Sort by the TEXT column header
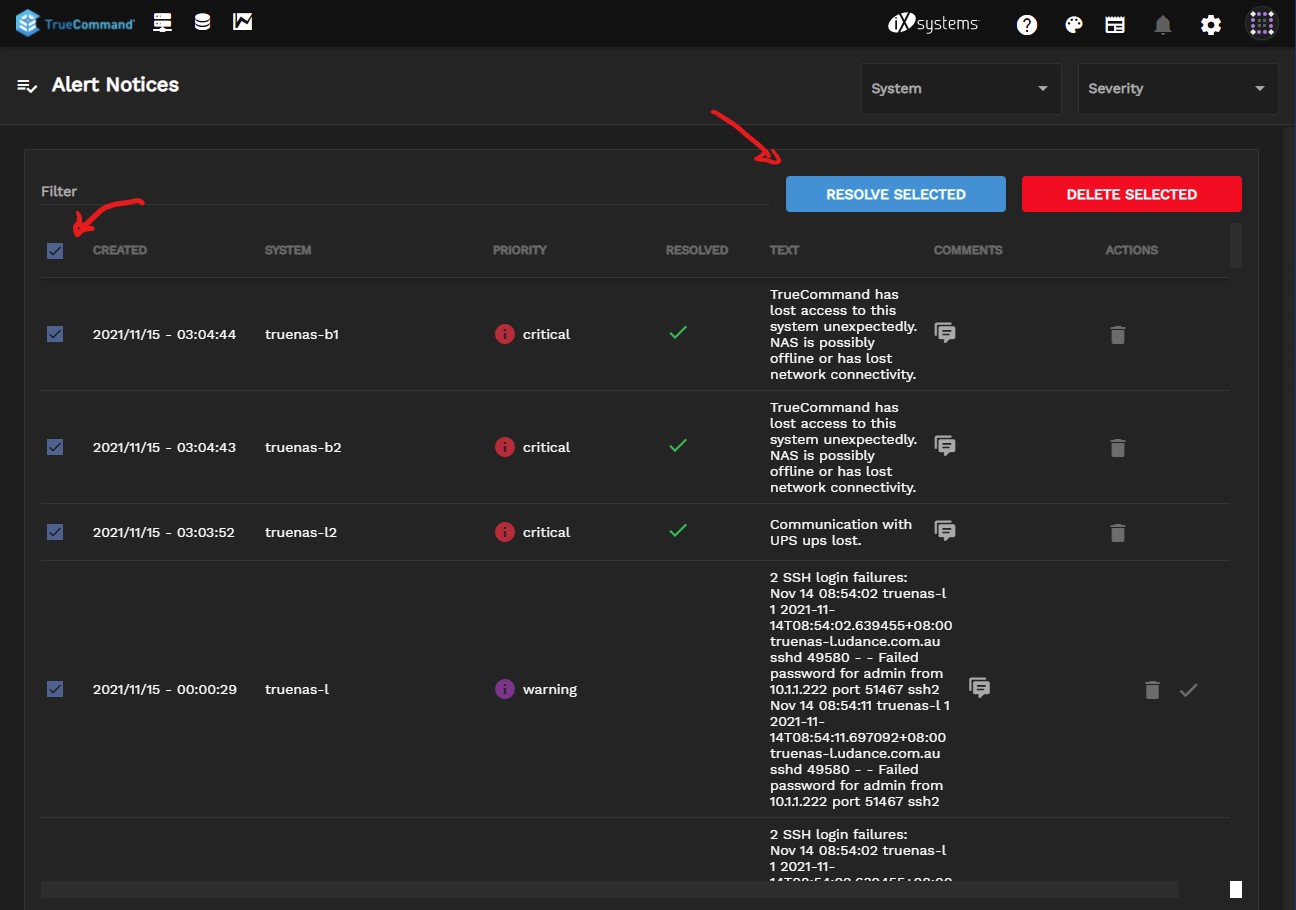 click(x=784, y=250)
